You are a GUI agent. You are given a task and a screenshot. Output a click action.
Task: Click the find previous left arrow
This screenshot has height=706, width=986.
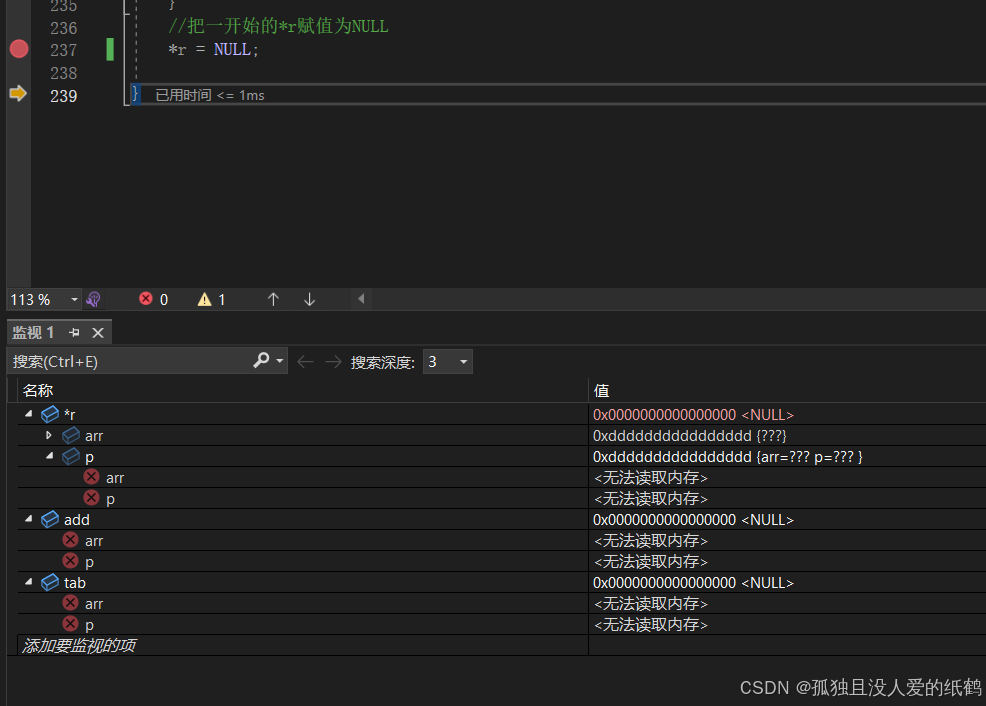click(306, 361)
